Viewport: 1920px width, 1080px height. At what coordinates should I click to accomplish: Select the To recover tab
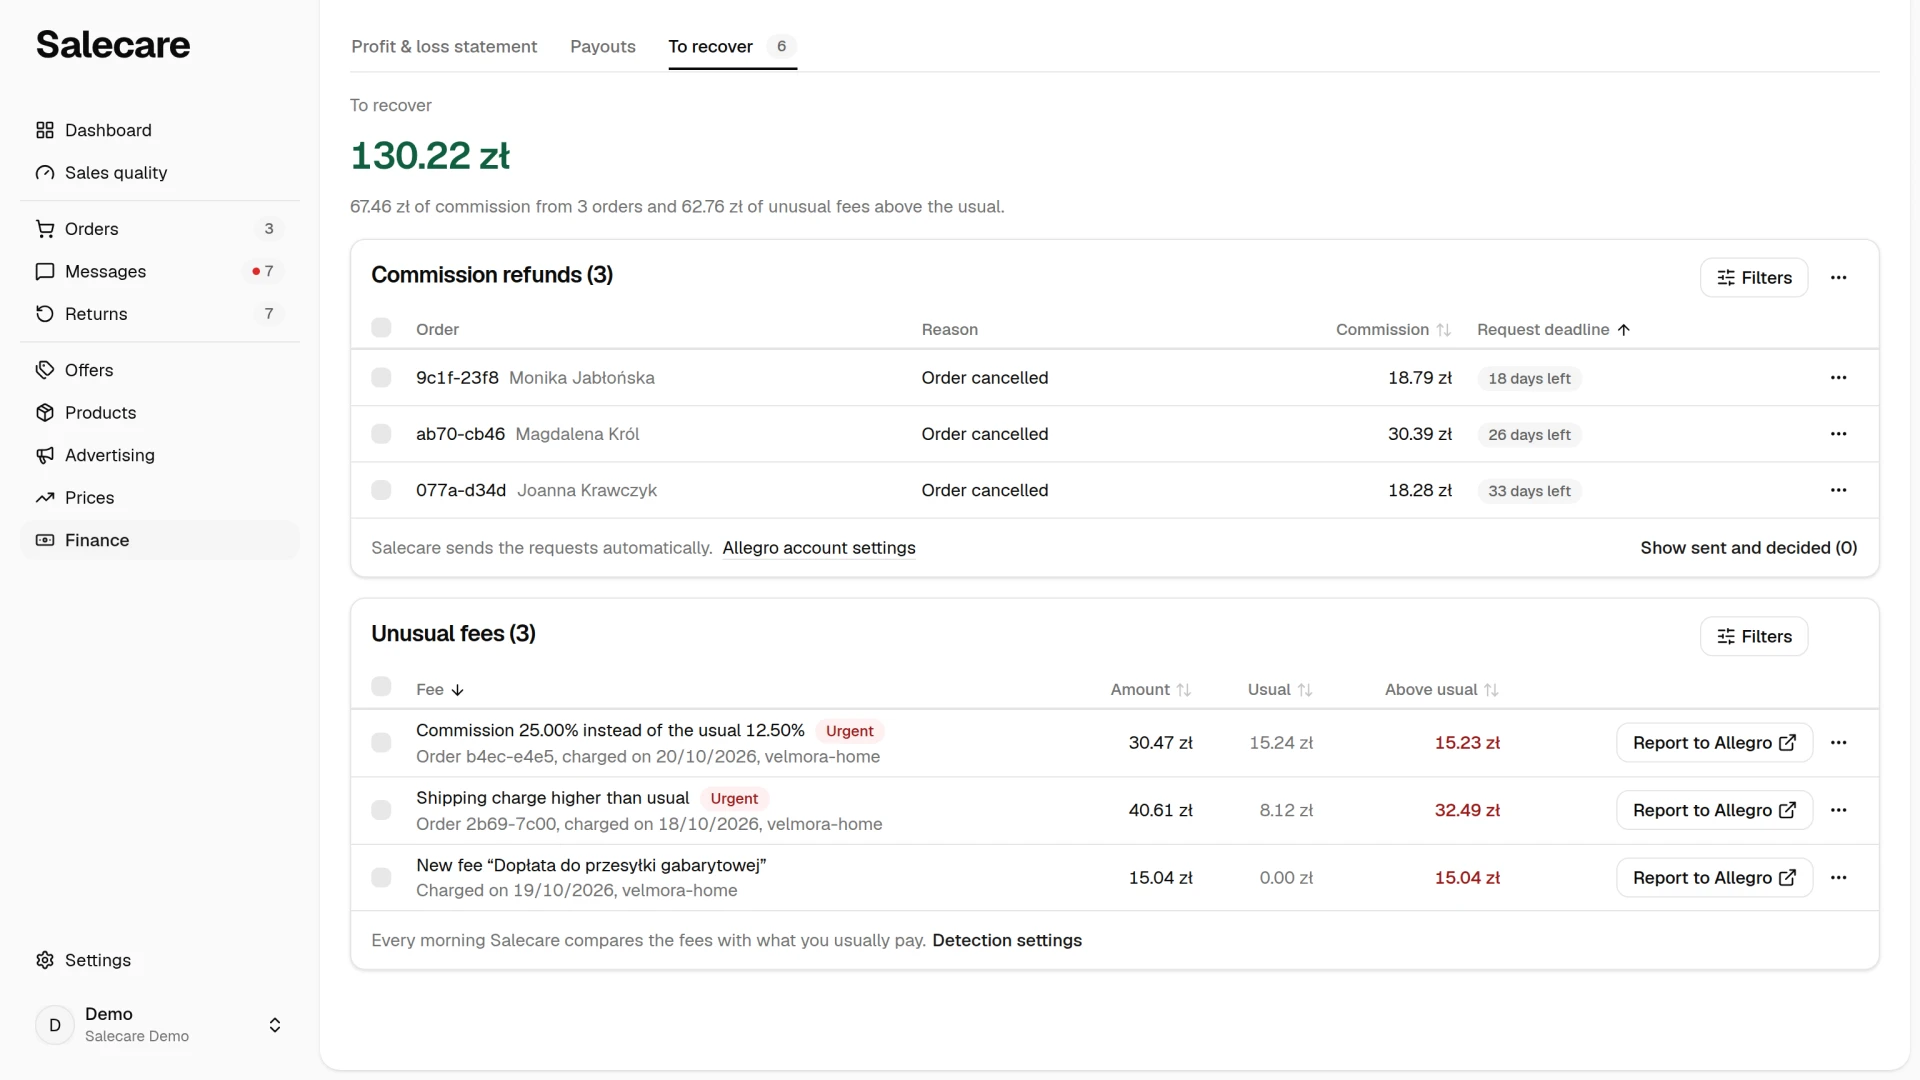(732, 47)
